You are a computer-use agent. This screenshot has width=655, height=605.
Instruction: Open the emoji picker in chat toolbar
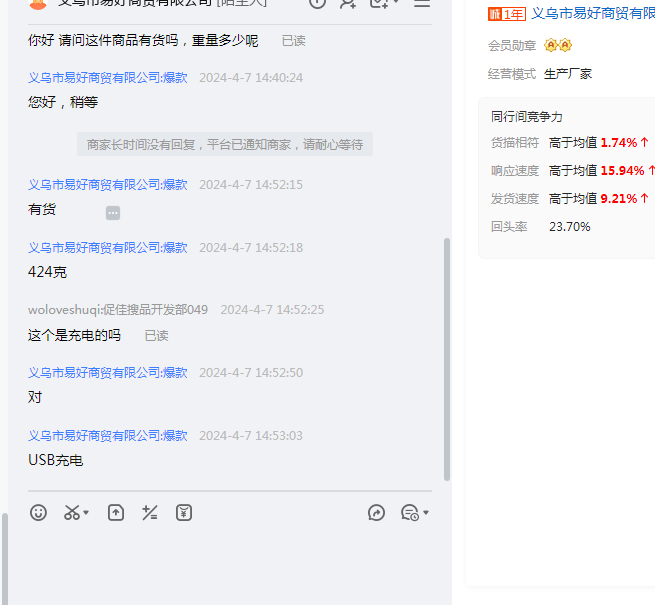[38, 513]
